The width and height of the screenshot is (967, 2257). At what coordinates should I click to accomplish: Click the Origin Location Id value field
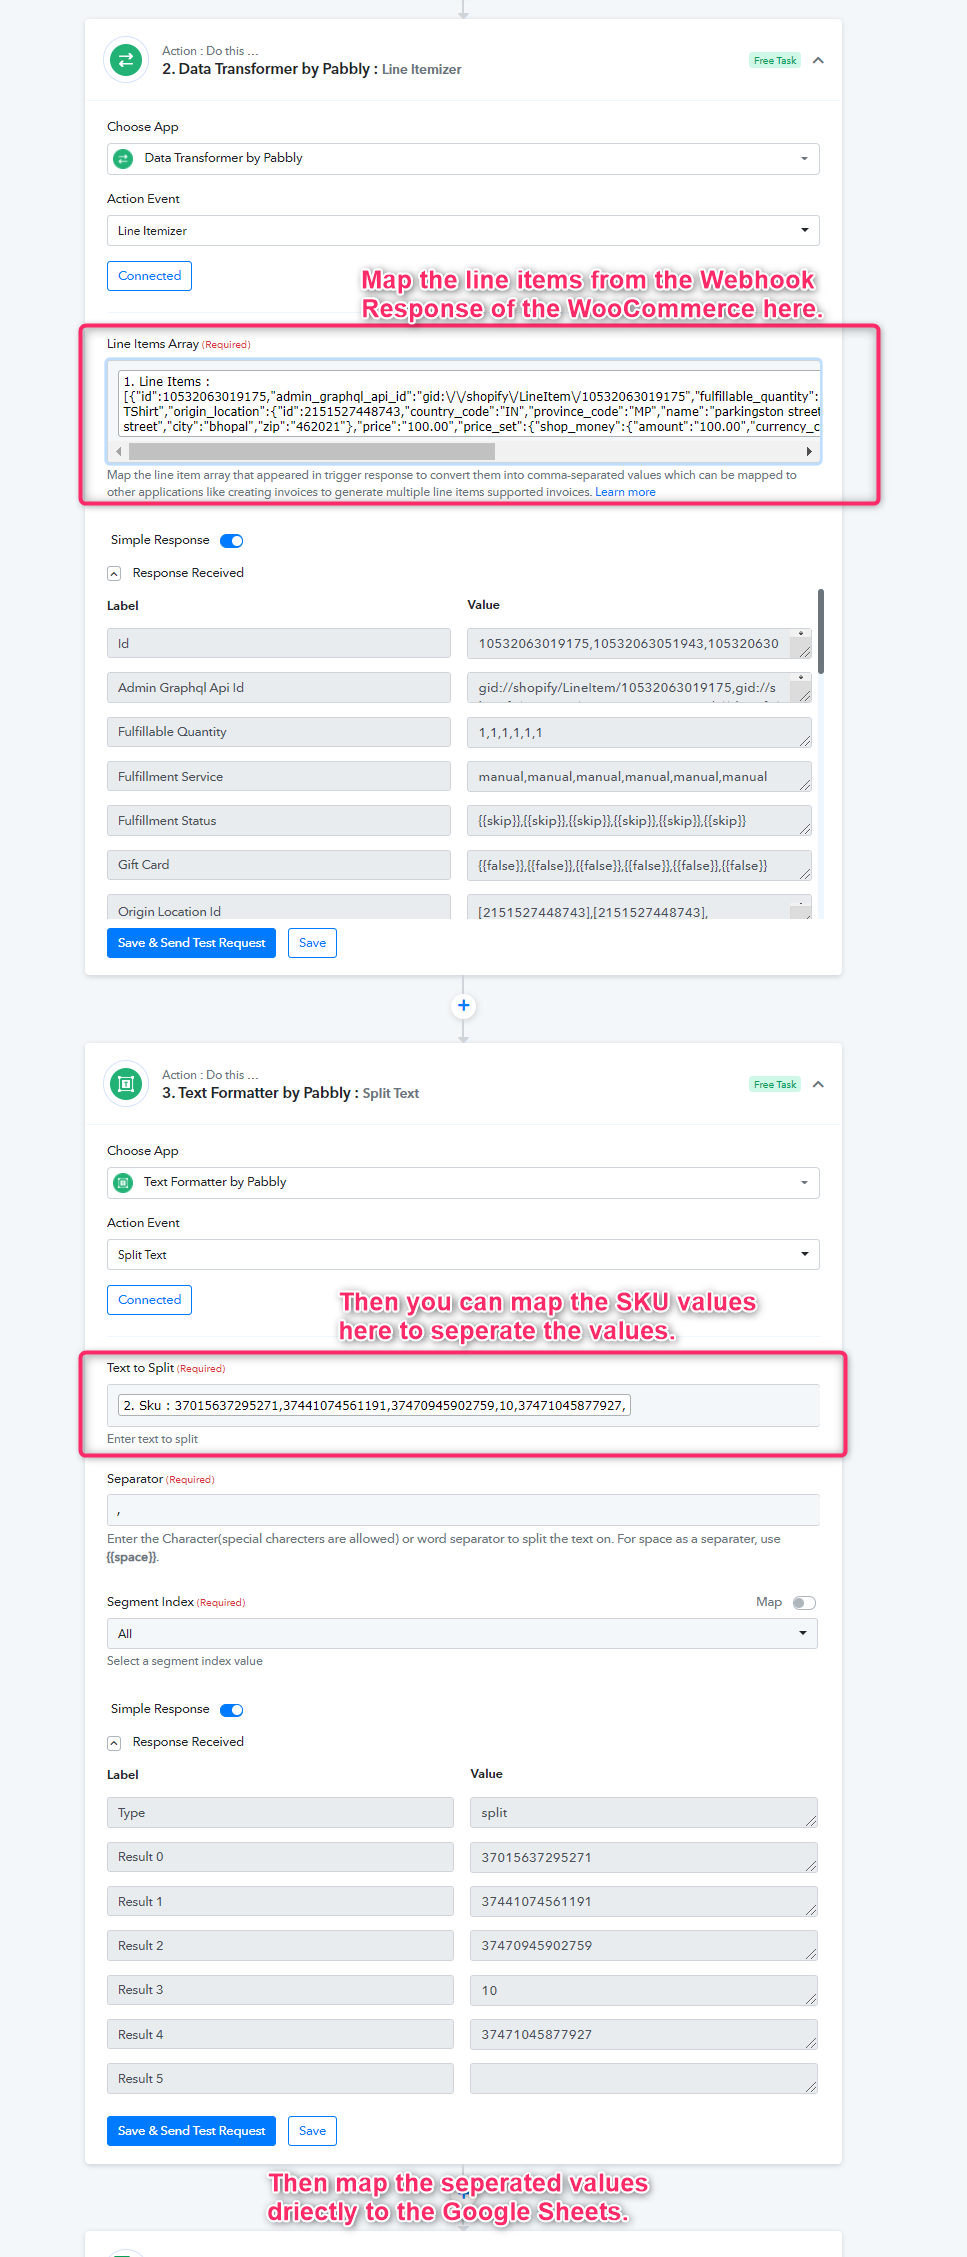pos(639,907)
